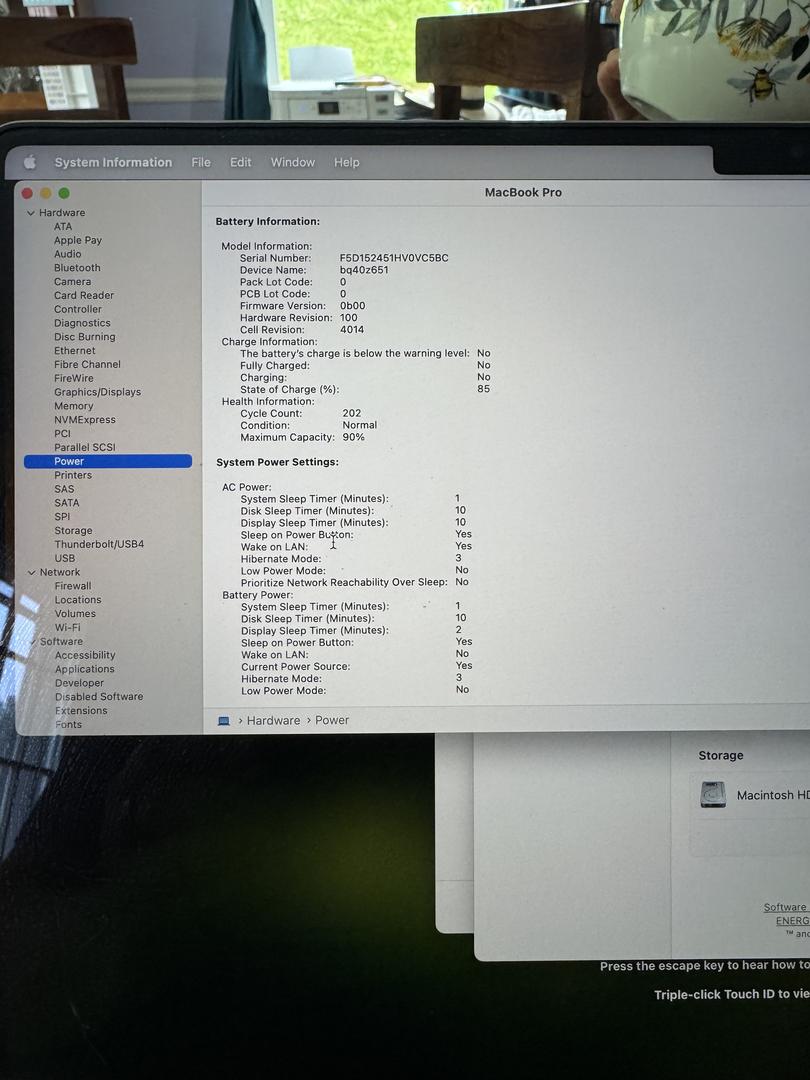
Task: Click the device name bq40z651
Action: click(364, 270)
